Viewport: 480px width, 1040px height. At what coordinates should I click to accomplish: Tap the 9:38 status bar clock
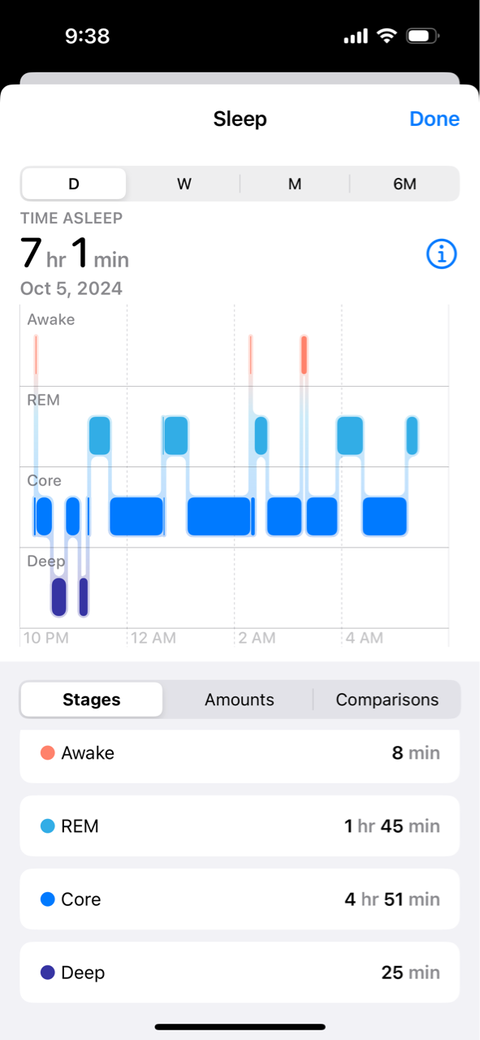(x=90, y=36)
